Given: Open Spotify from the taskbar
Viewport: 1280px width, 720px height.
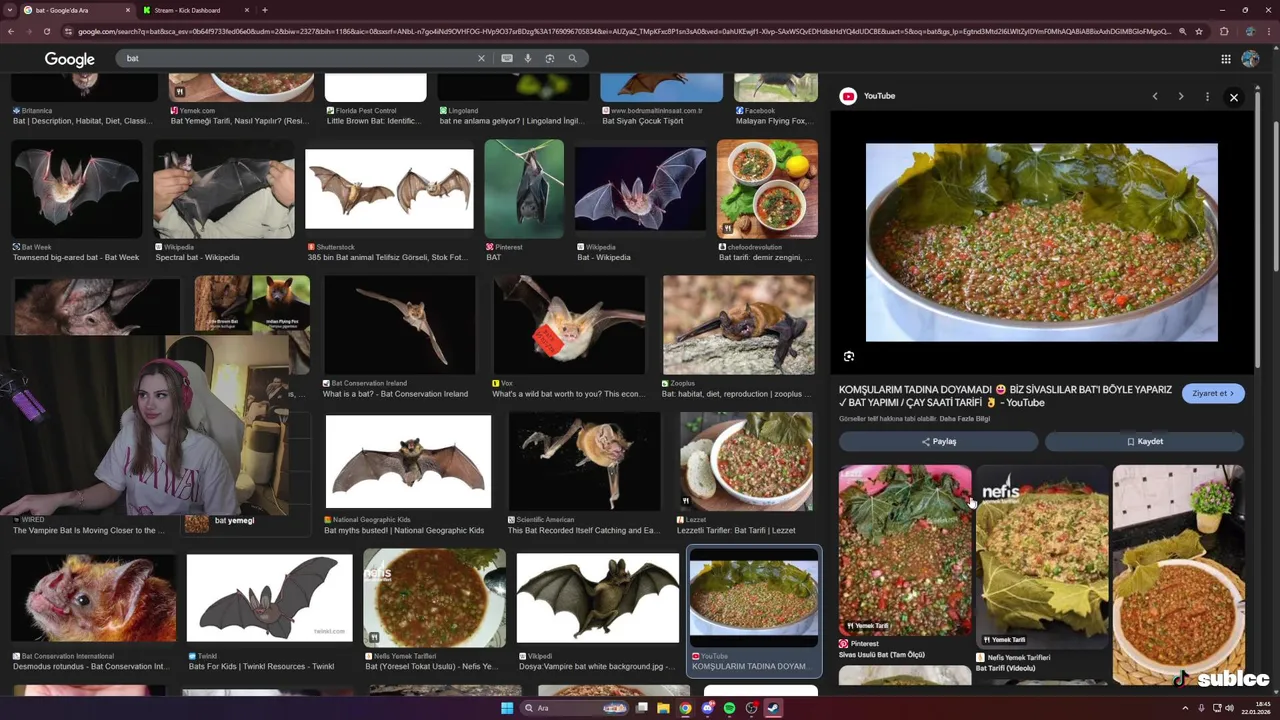Looking at the screenshot, I should coord(729,708).
